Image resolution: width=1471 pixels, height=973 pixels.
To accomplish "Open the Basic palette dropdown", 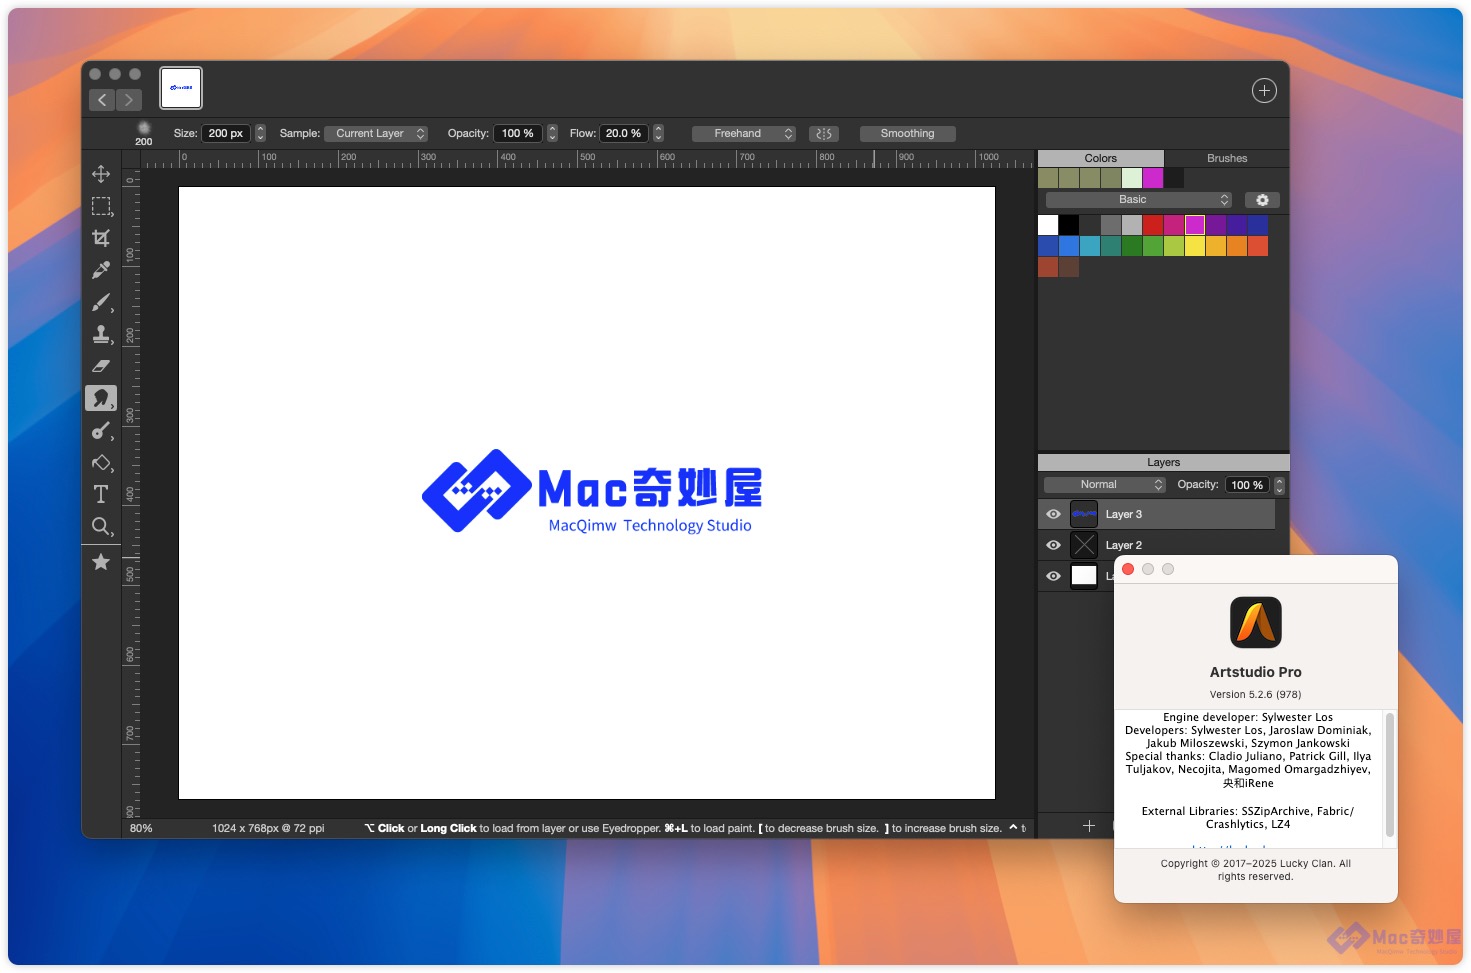I will point(1138,200).
